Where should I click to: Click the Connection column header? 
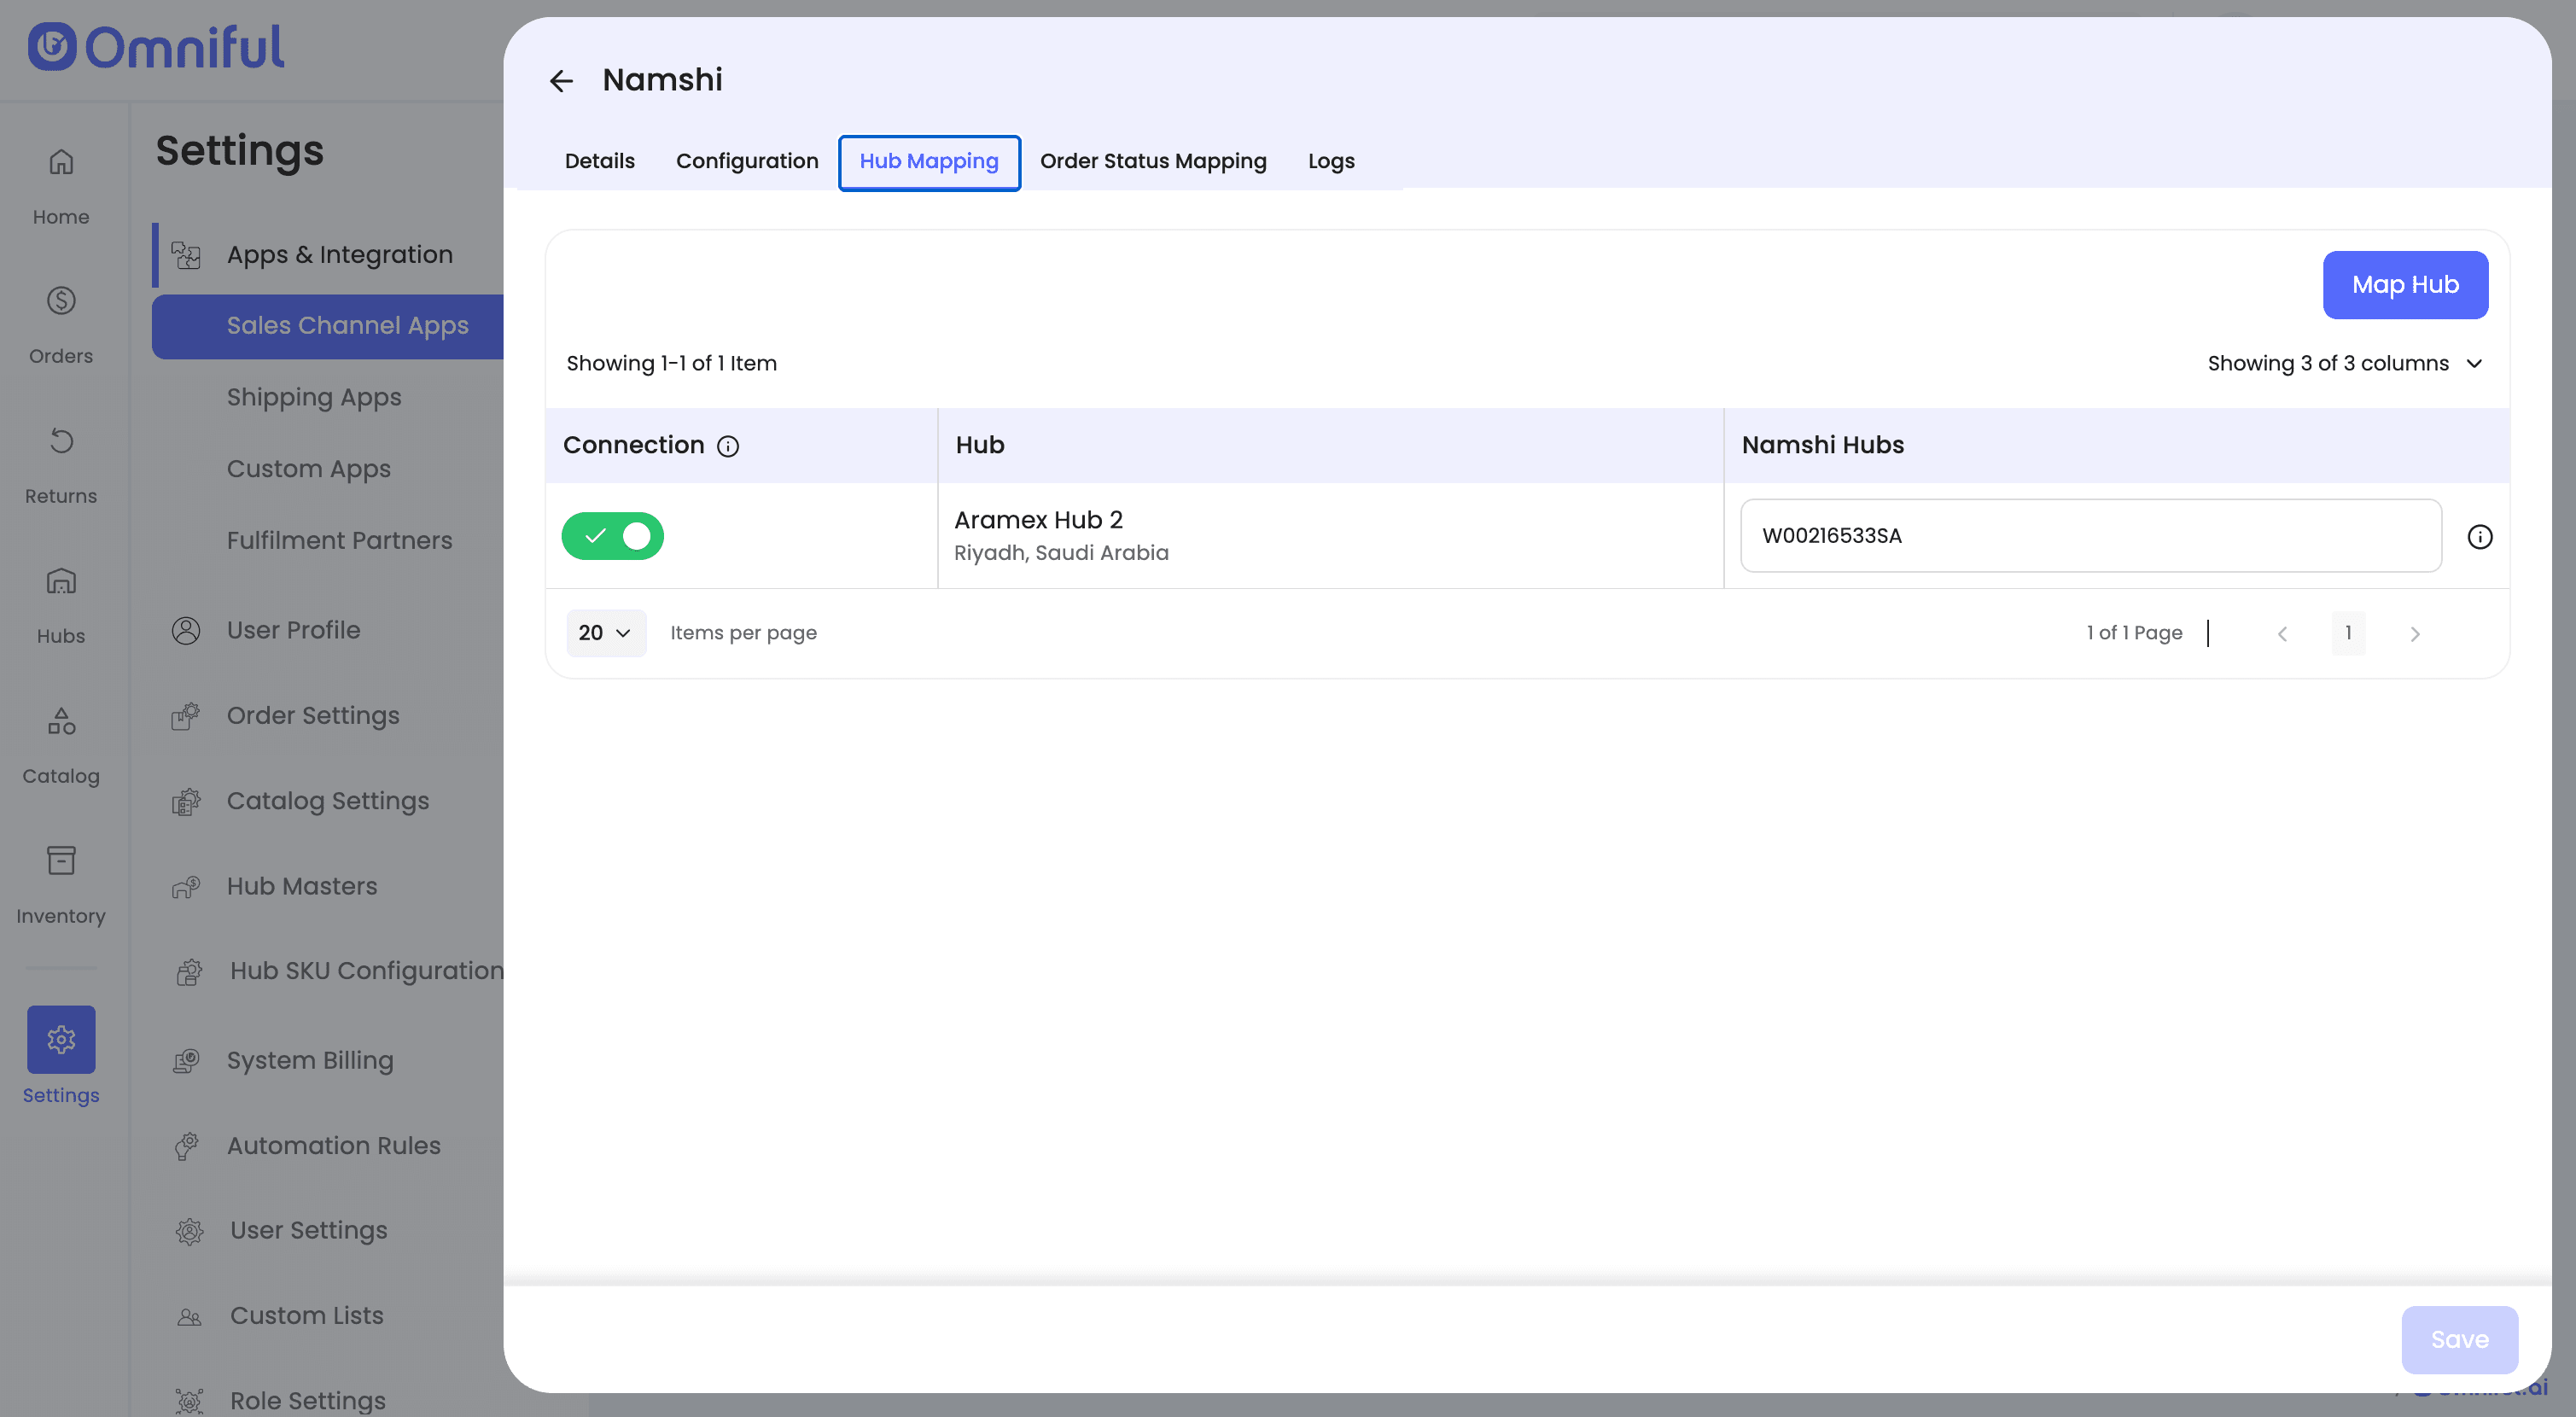click(x=634, y=445)
